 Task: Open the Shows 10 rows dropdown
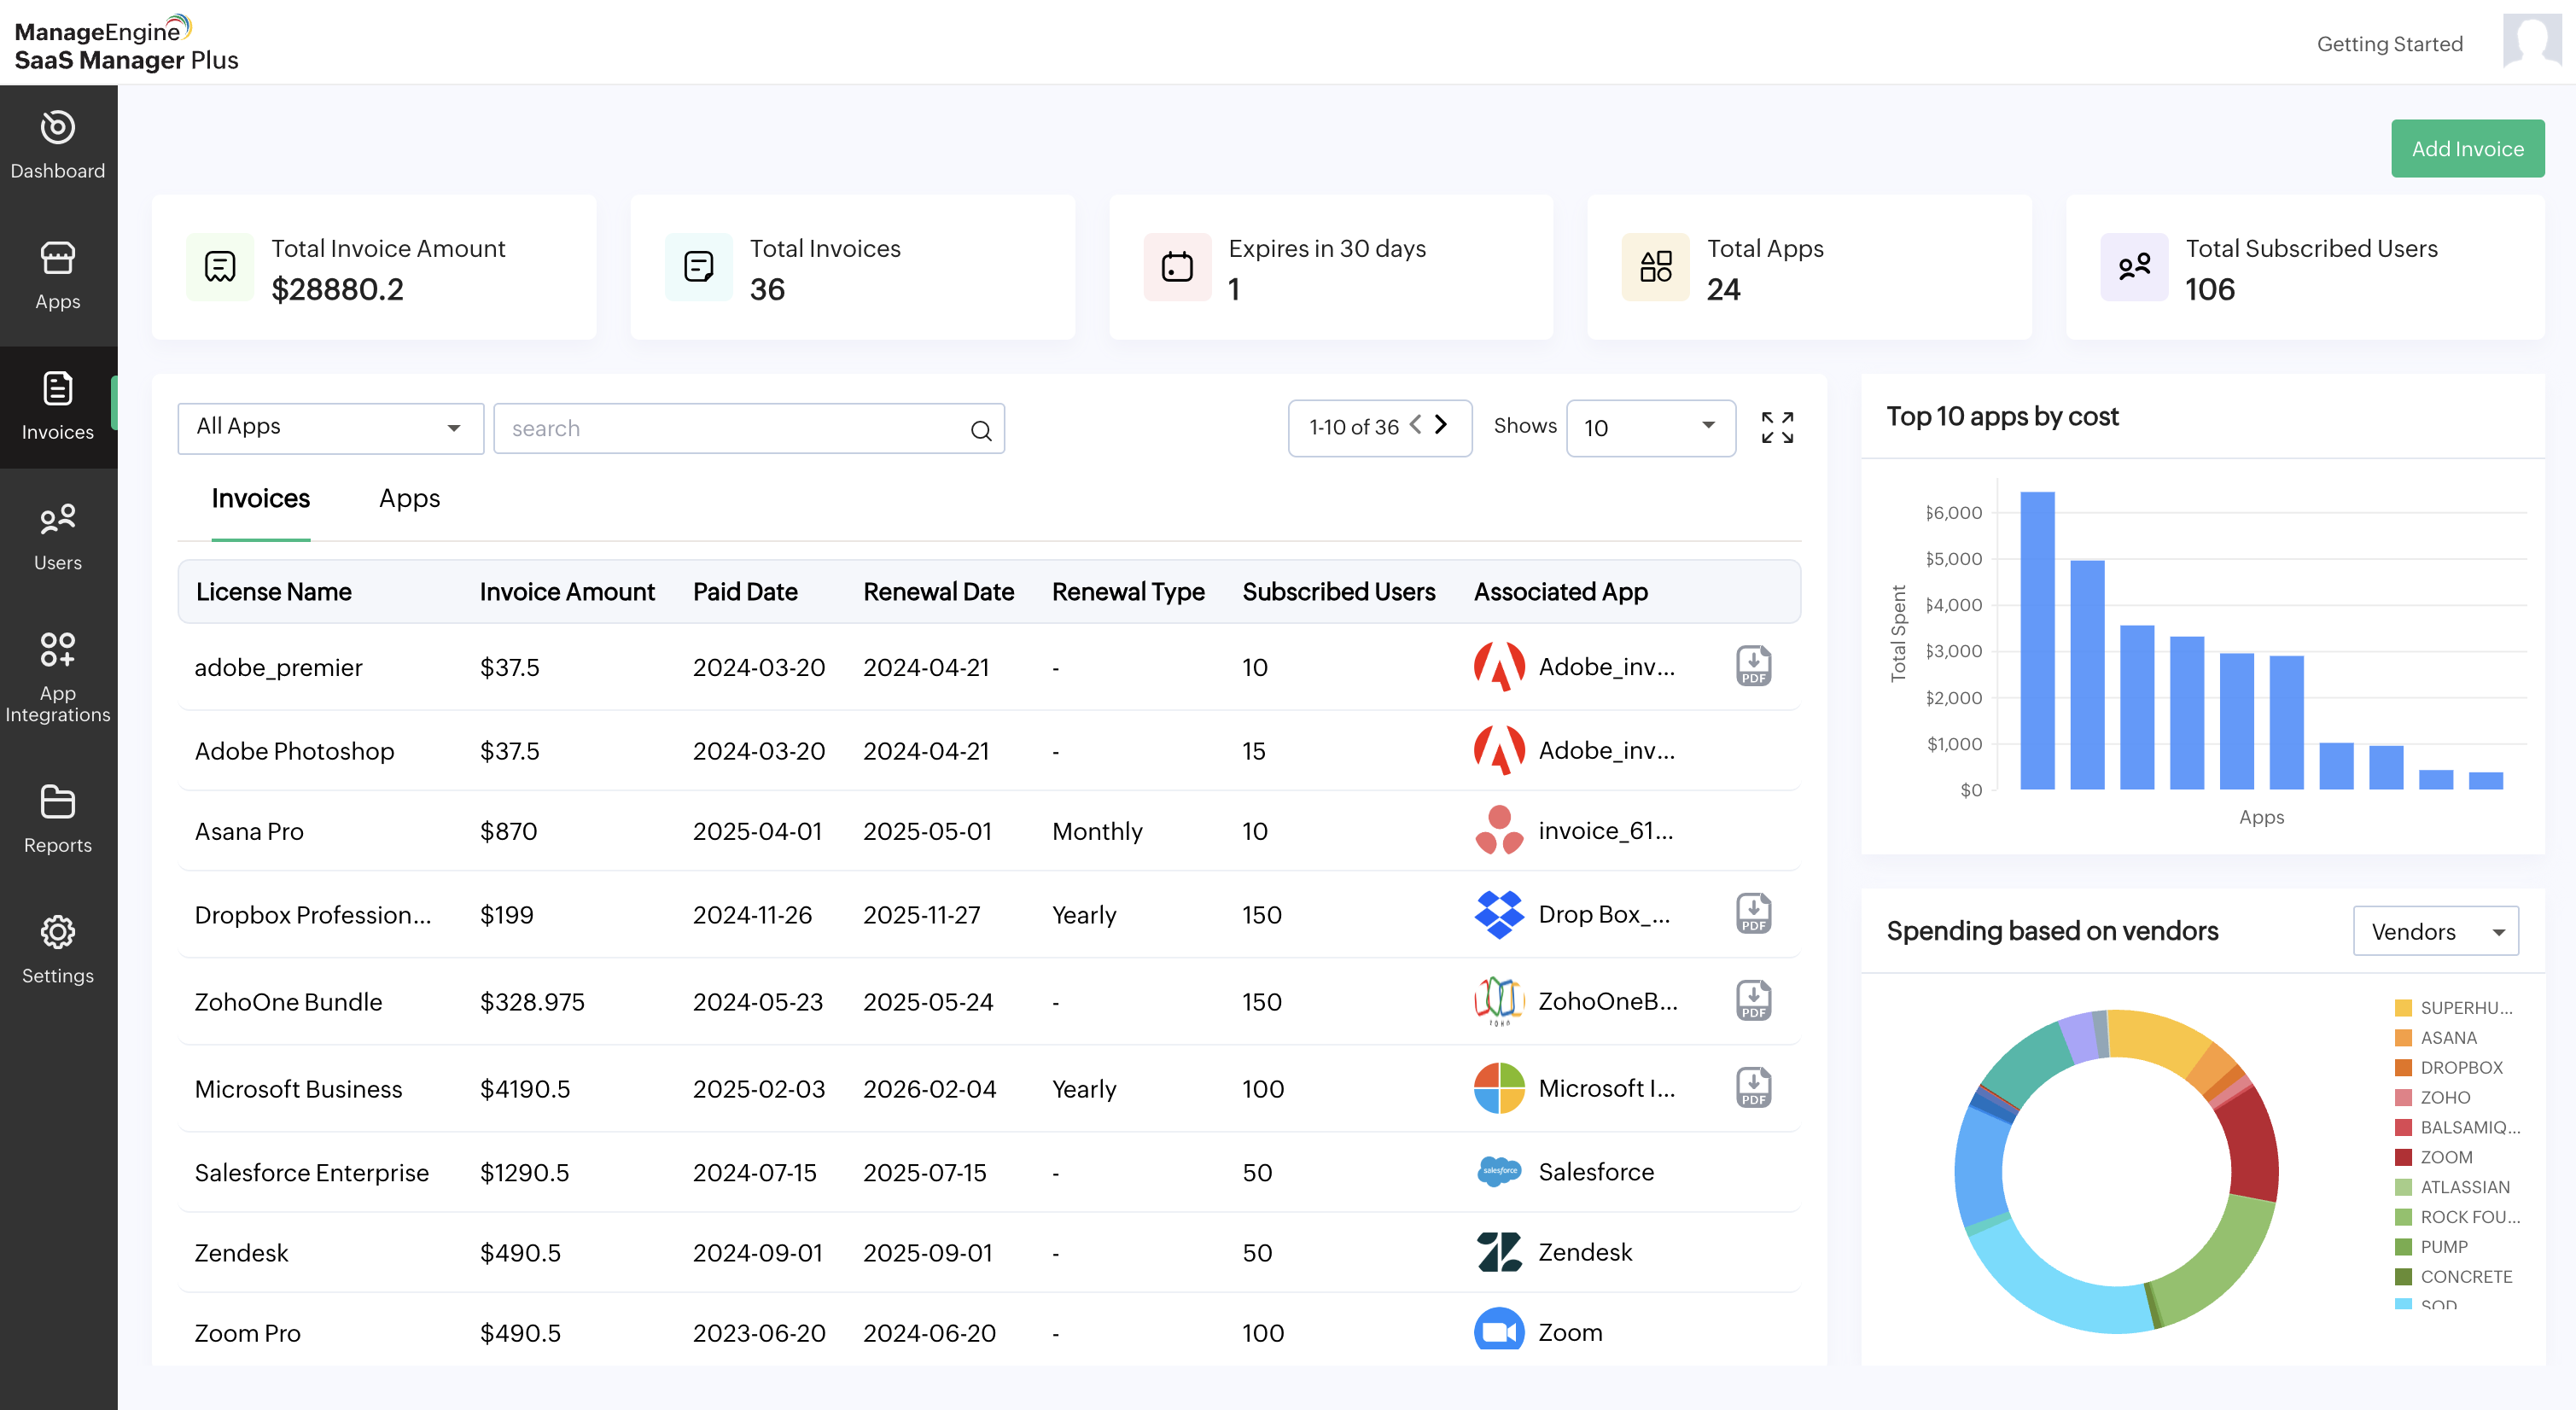[1650, 428]
